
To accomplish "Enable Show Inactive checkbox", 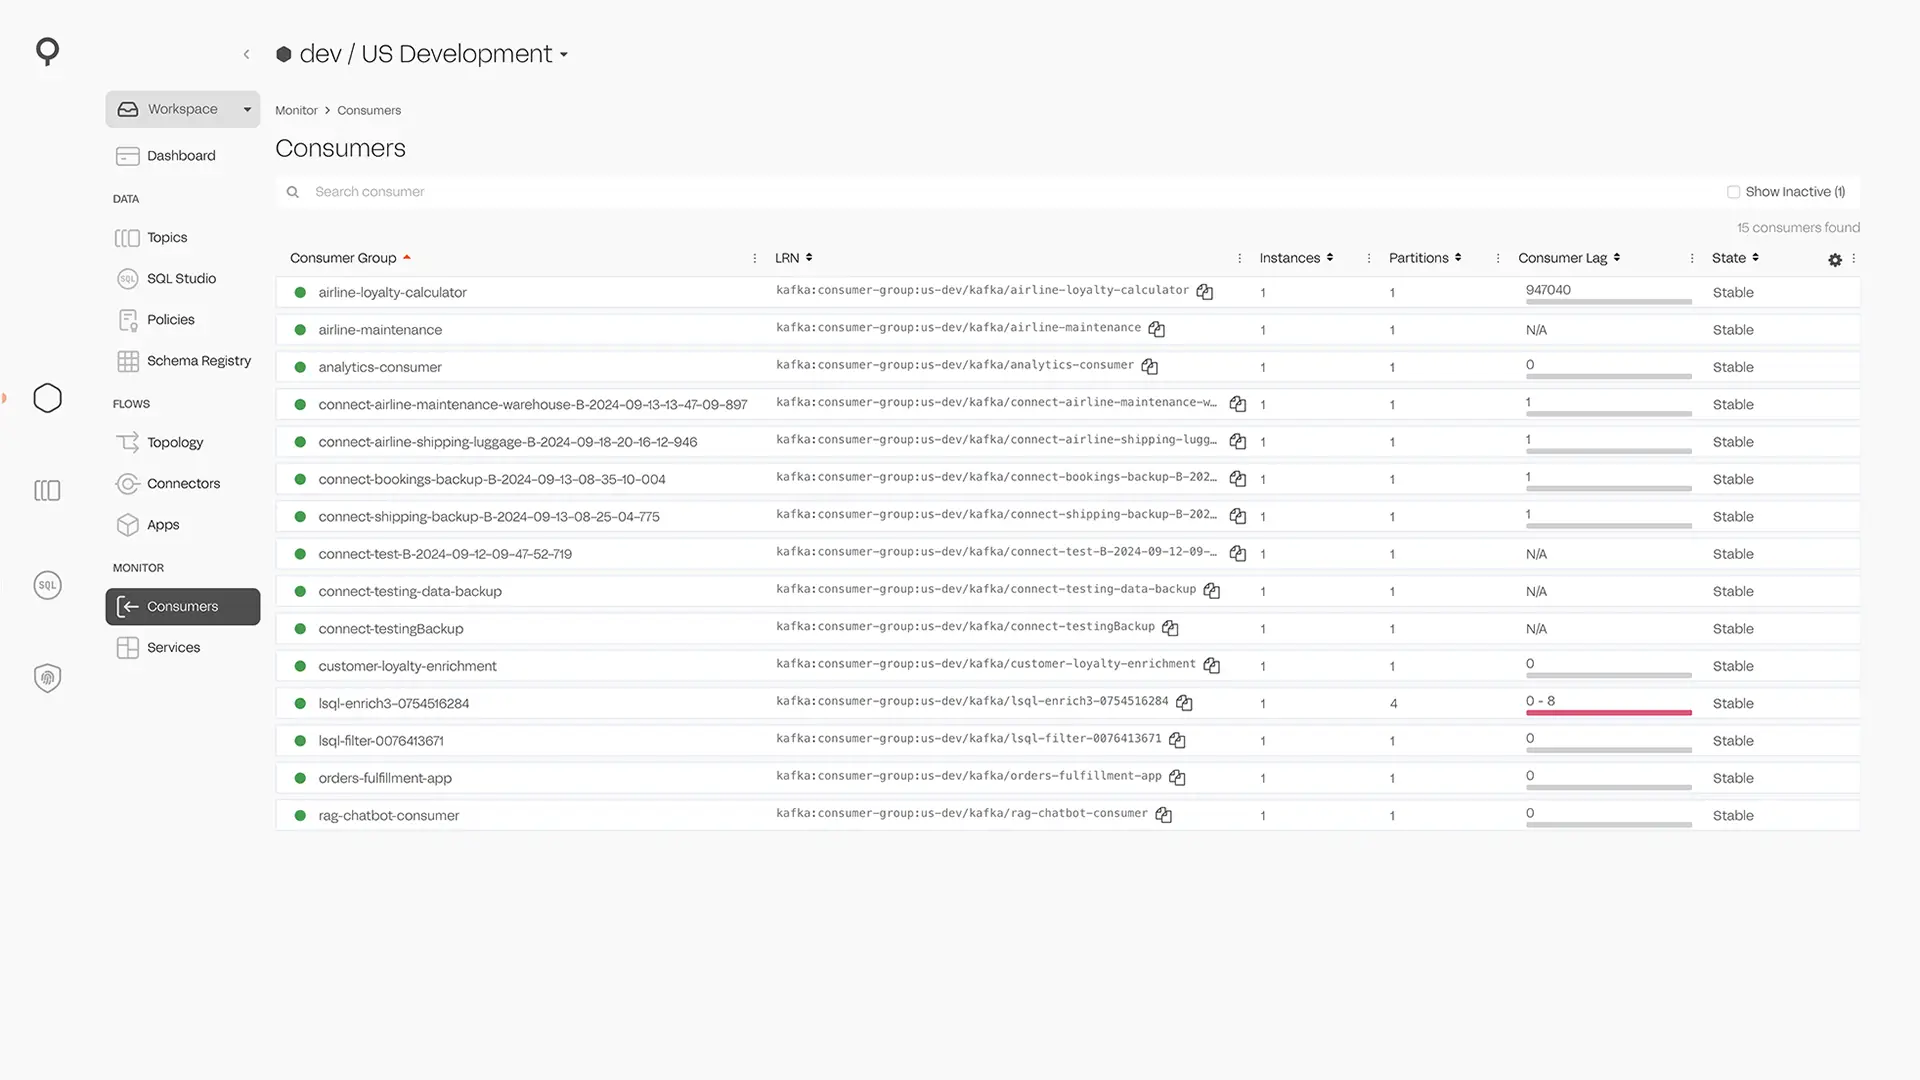I will pyautogui.click(x=1733, y=192).
